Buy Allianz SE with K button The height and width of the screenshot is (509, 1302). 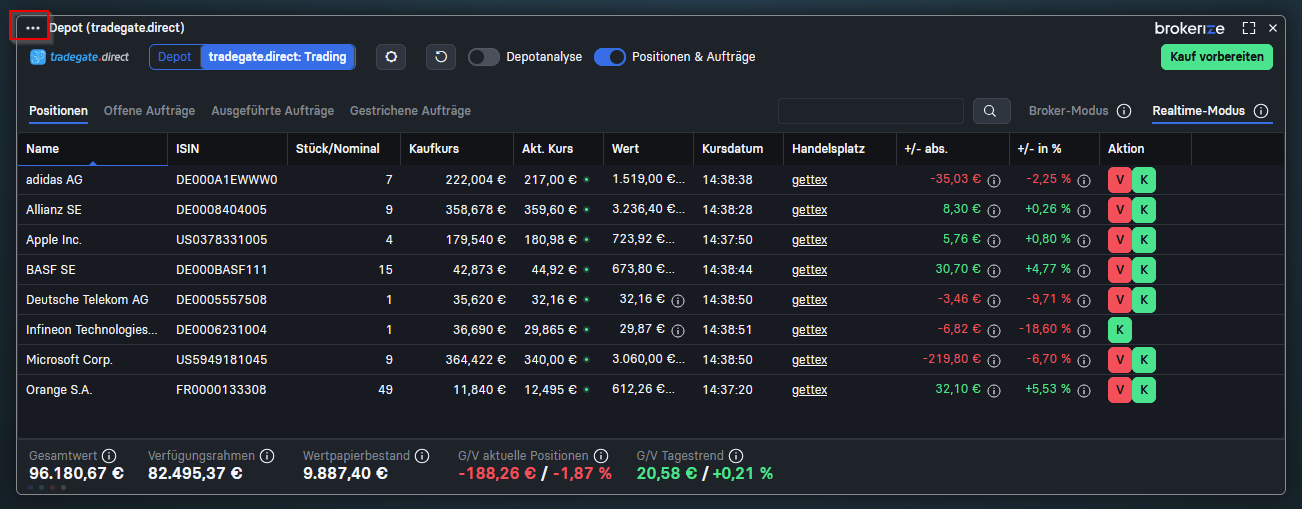1144,211
